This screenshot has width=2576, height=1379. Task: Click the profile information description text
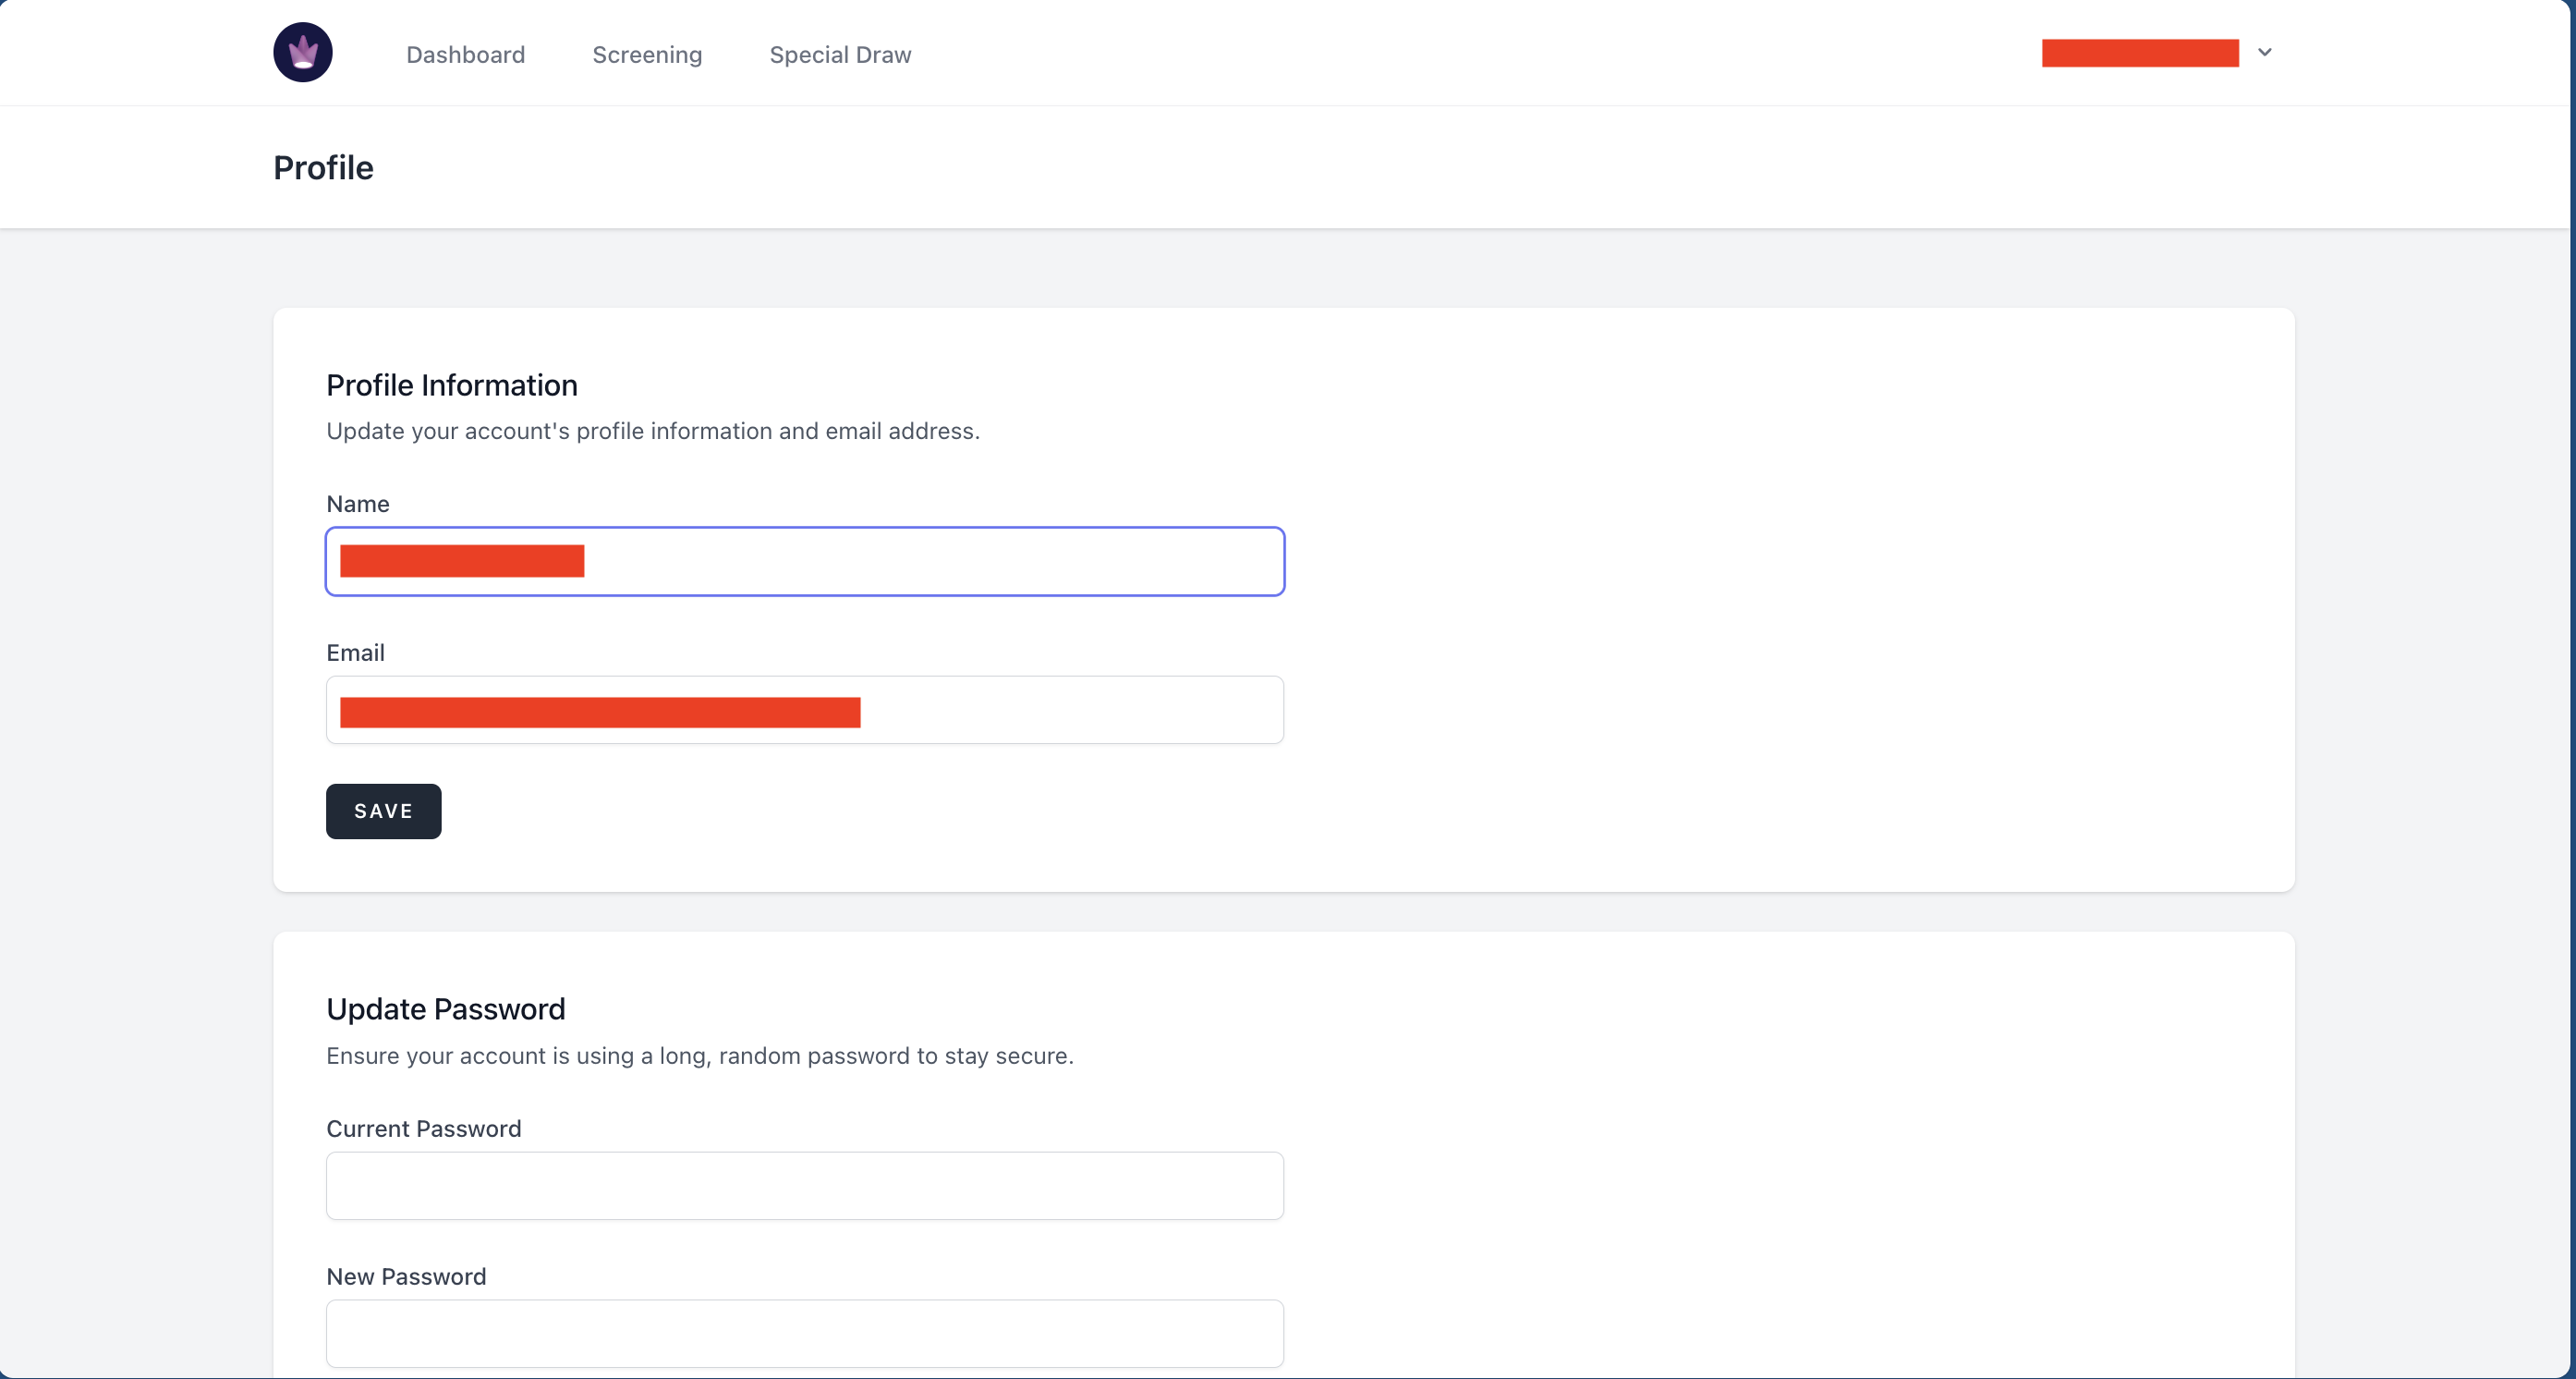[652, 431]
